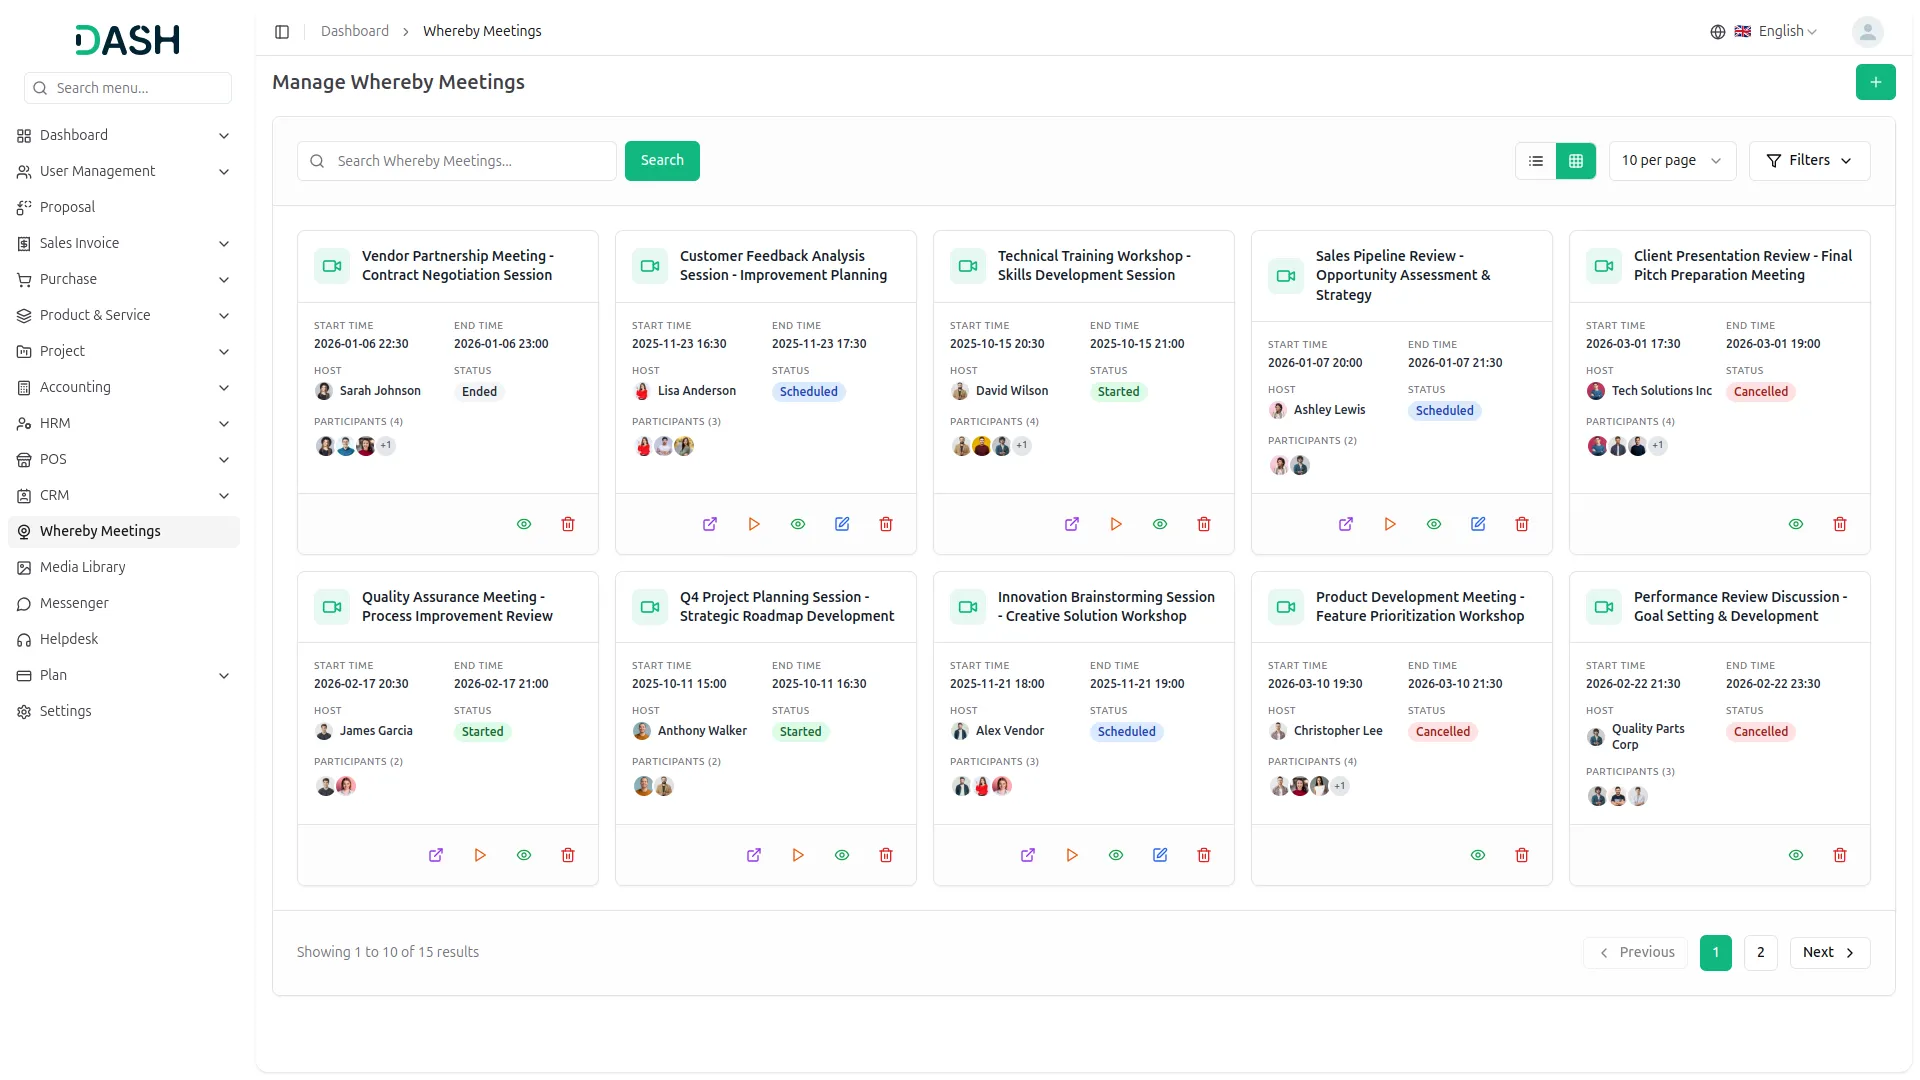Edit the Customer Feedback Analysis Session meeting

coord(842,524)
